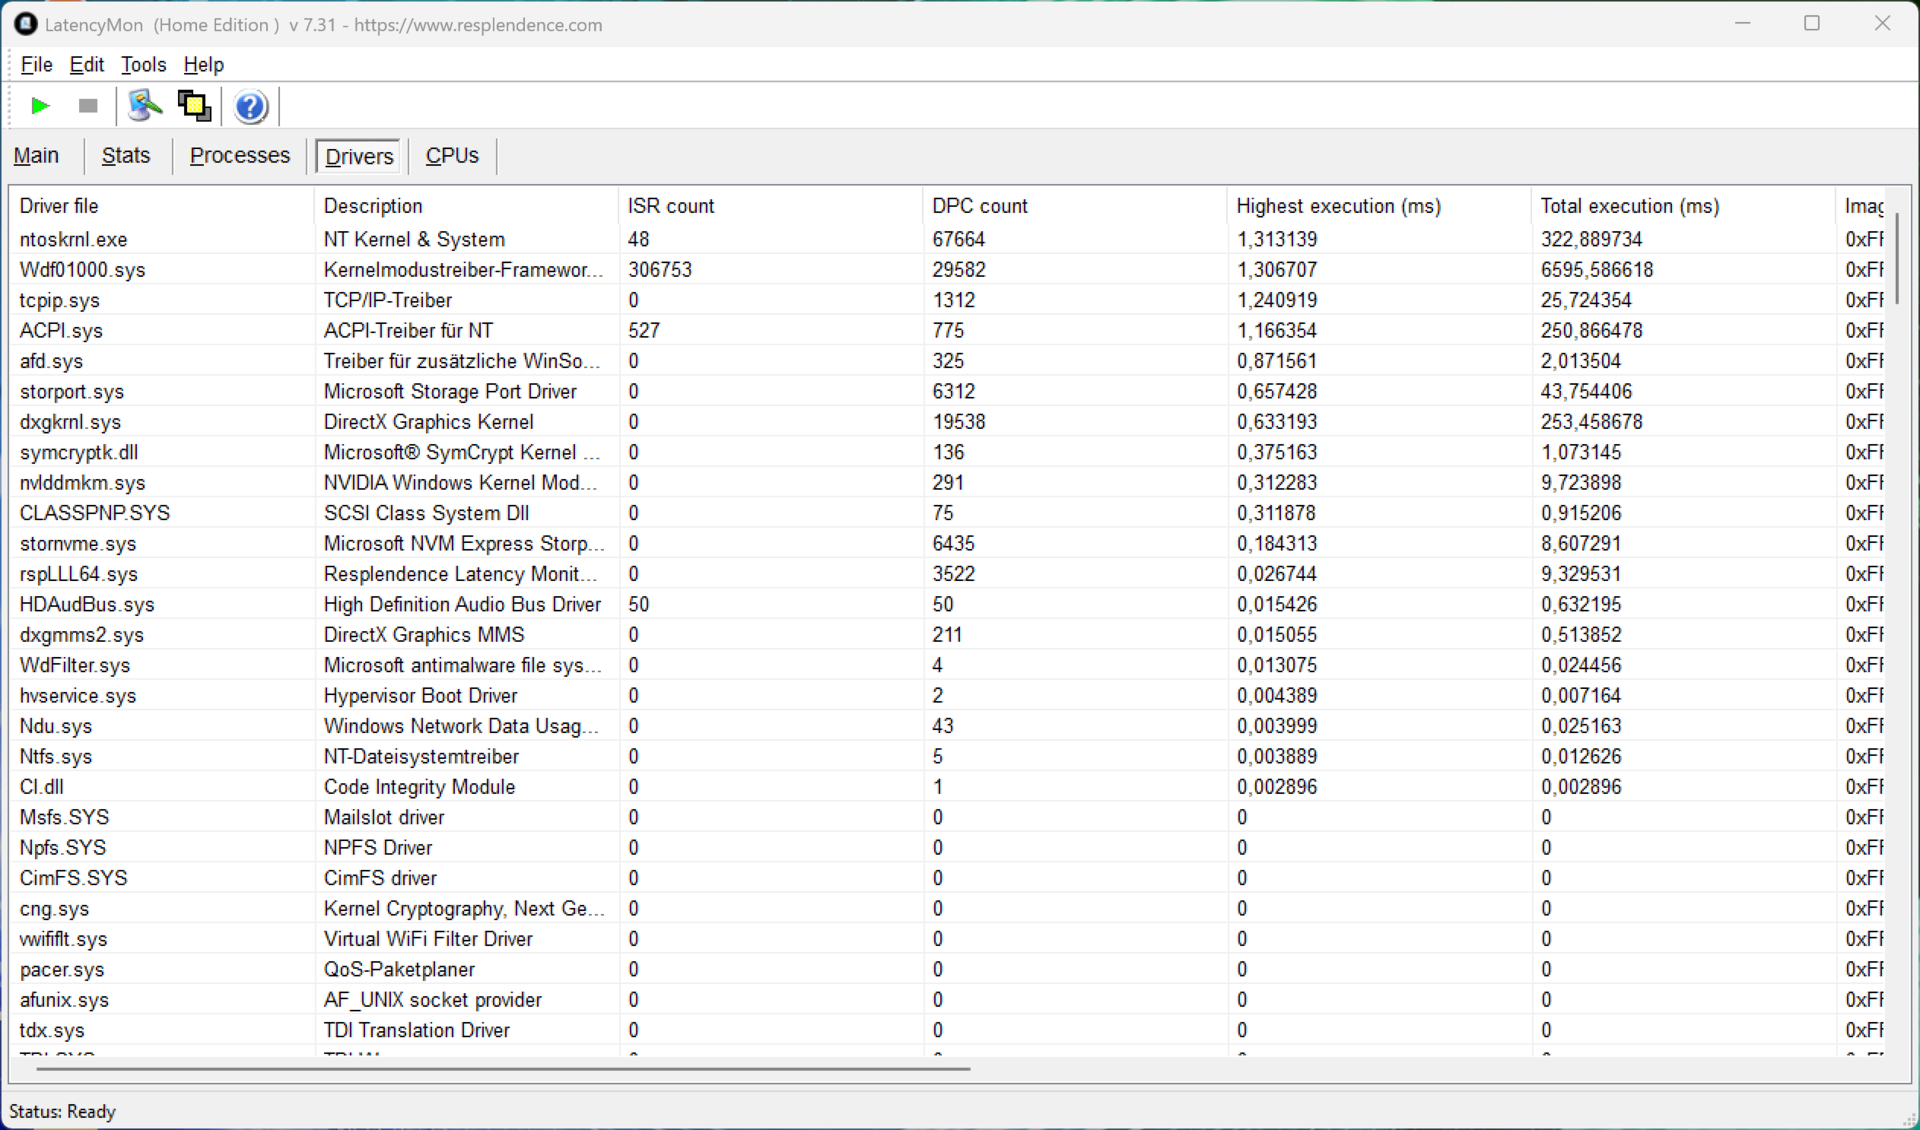The image size is (1920, 1130).
Task: Click the overlapping windows toolbar icon
Action: click(x=194, y=106)
